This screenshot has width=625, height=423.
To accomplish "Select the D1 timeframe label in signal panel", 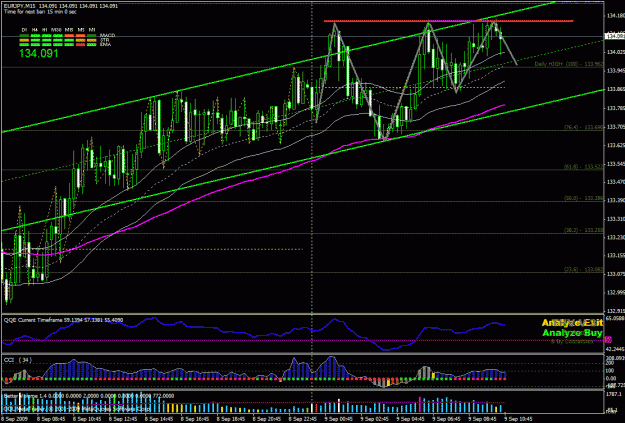I will click(x=24, y=30).
